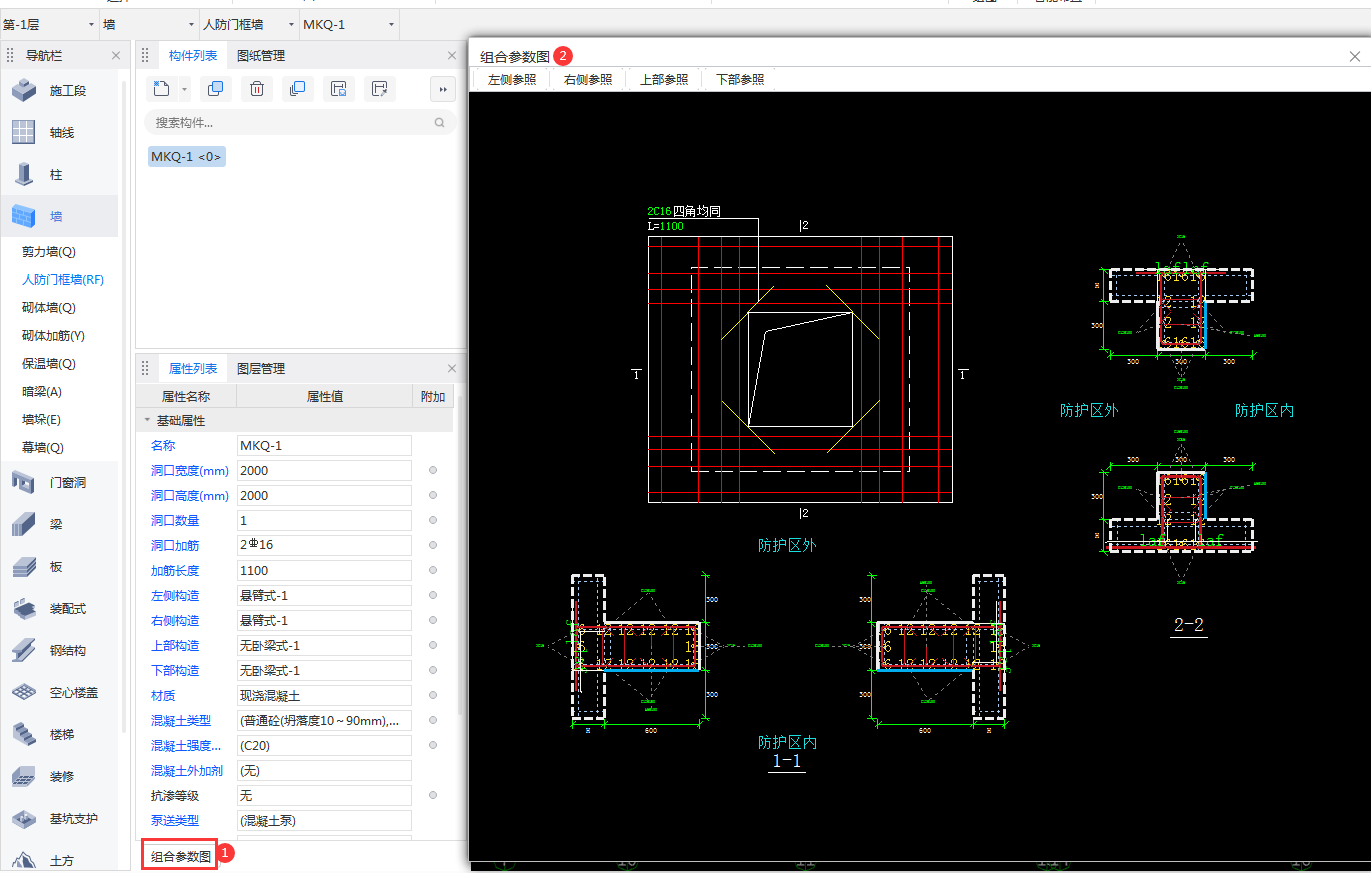Click the 洞口宽度 value field 2000
The height and width of the screenshot is (873, 1371).
324,470
